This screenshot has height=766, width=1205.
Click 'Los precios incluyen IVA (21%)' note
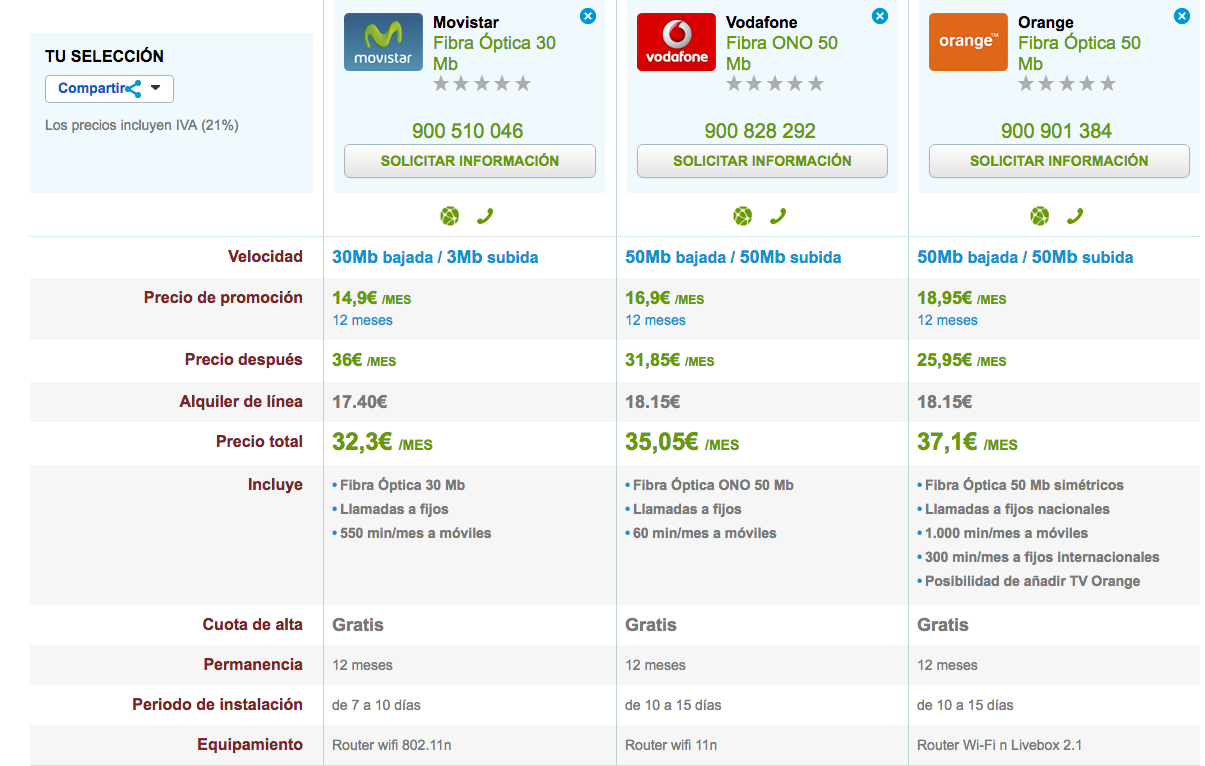coord(142,126)
